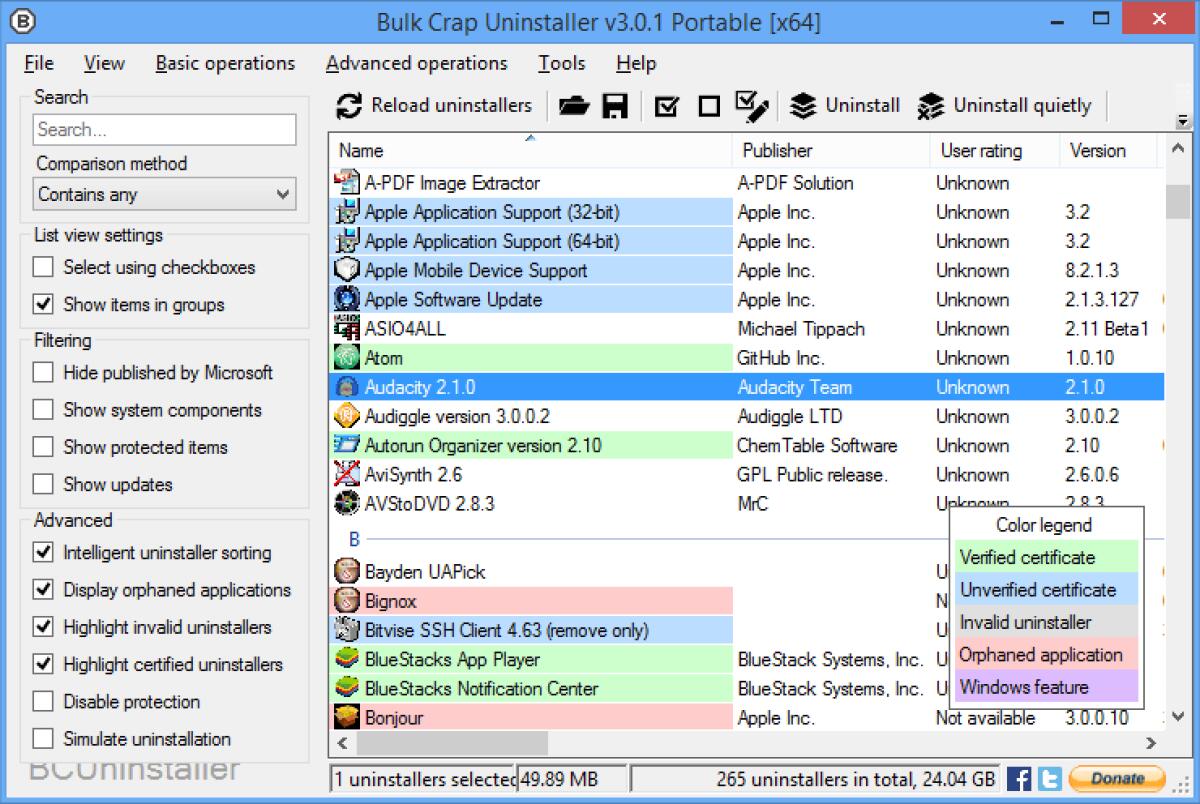Click the invert selection toolbar icon
The width and height of the screenshot is (1200, 804).
(x=751, y=105)
